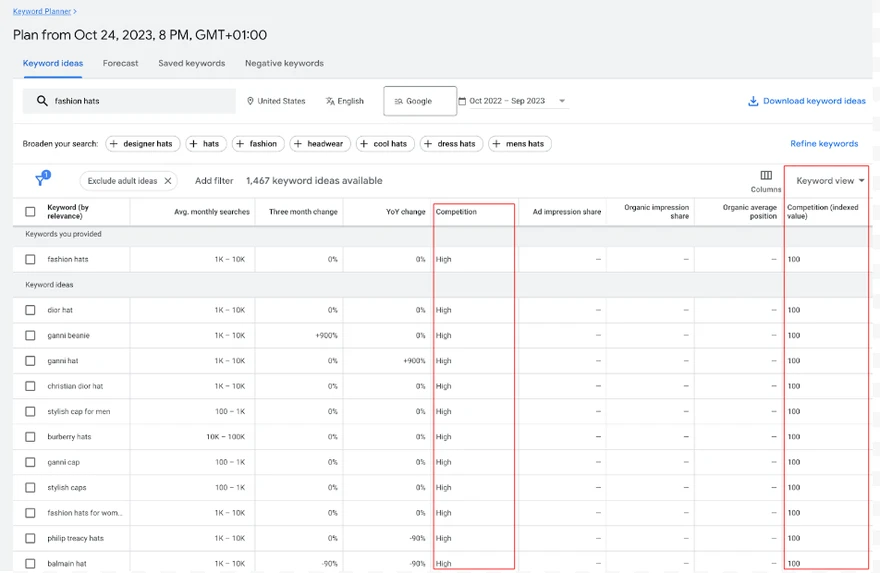
Task: Click the Add filter button
Action: point(214,181)
